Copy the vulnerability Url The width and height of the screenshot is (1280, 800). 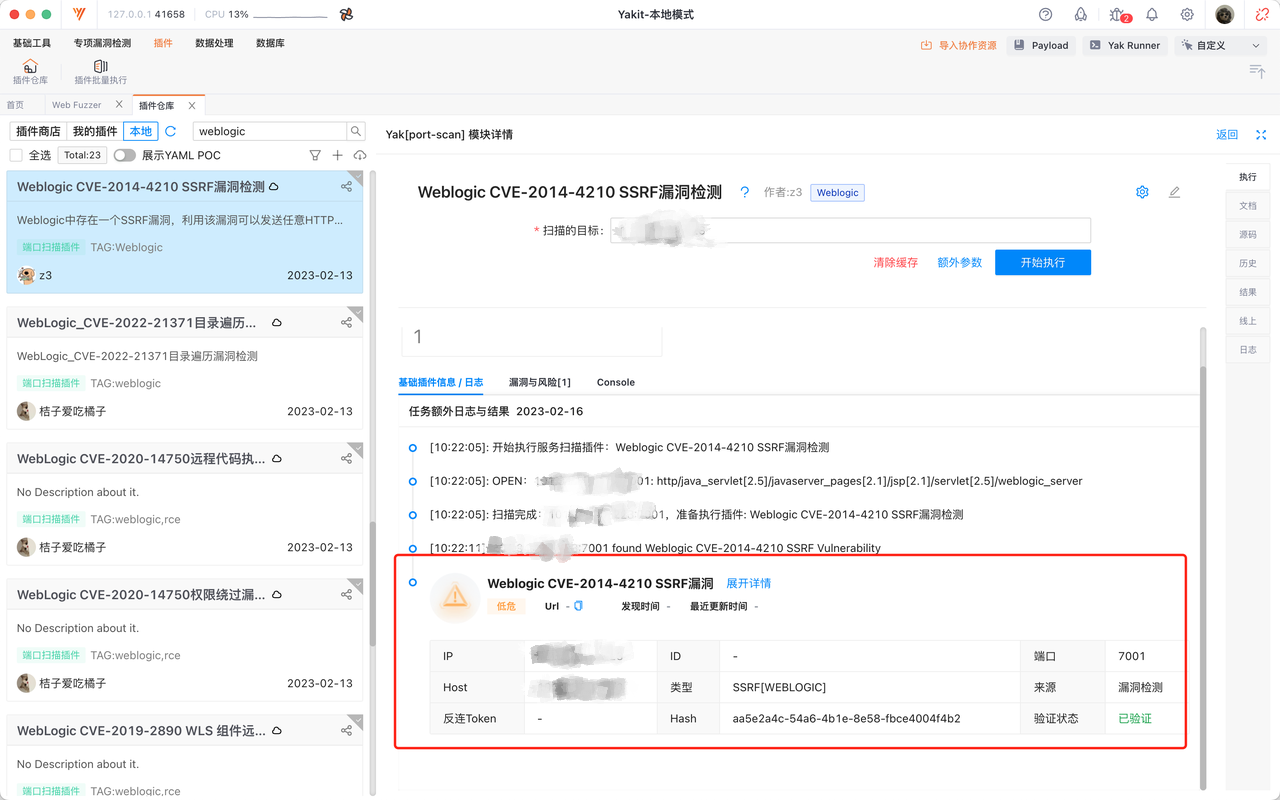pos(578,606)
